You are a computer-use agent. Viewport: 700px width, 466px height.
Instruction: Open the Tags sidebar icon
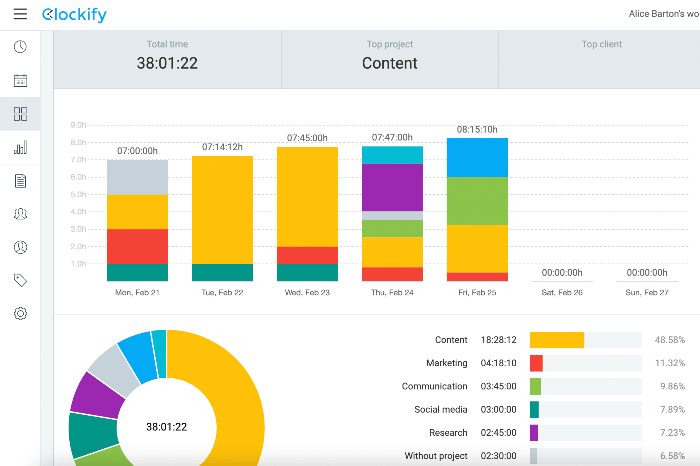coord(20,280)
